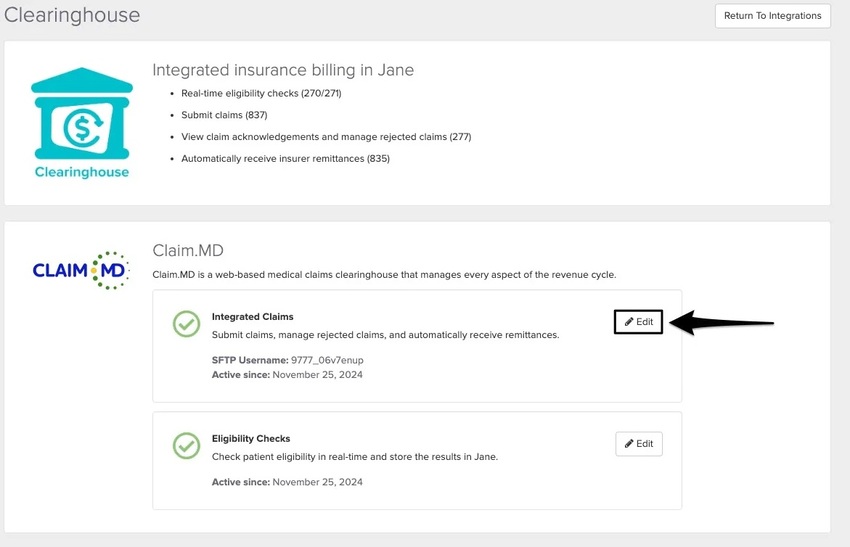Click the Claim.MD section heading

(188, 250)
